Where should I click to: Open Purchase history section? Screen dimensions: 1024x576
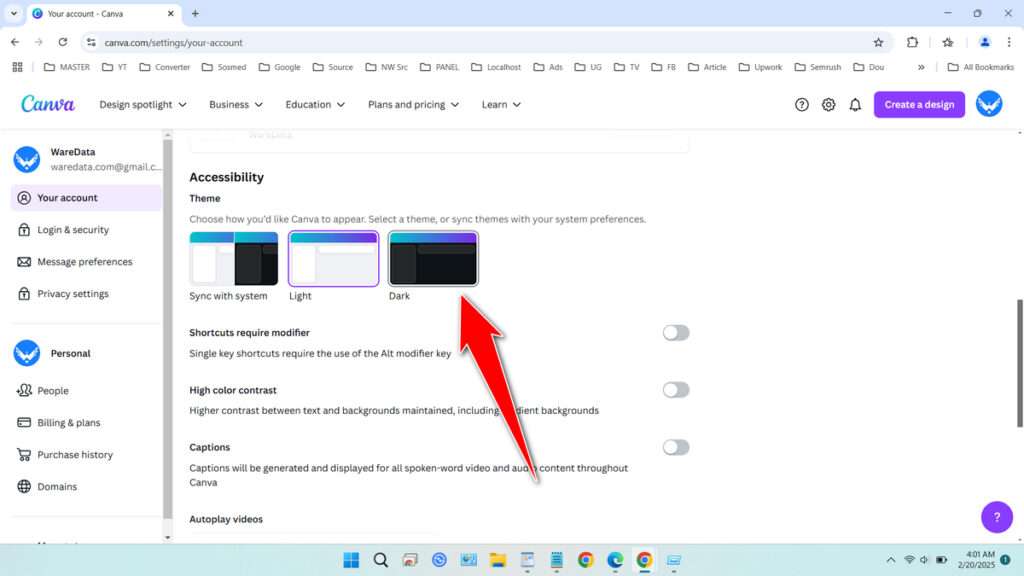click(x=86, y=455)
